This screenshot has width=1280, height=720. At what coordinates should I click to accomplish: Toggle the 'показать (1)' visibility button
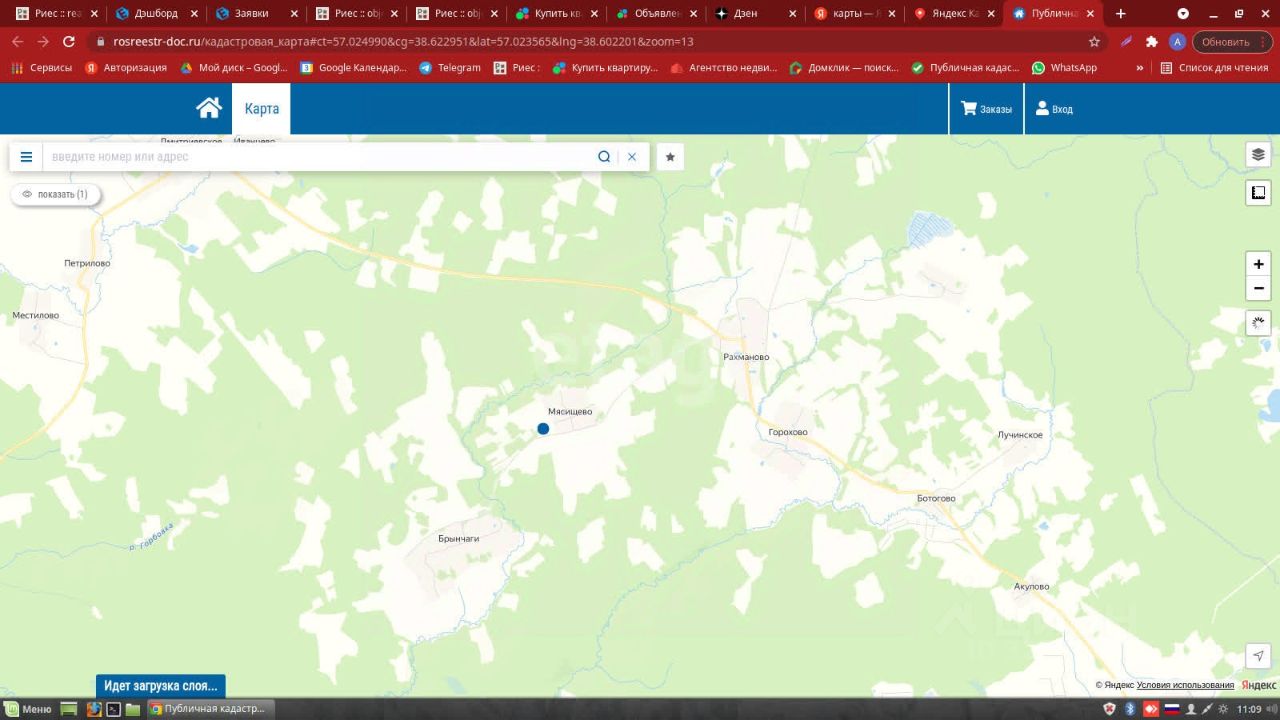tap(56, 194)
